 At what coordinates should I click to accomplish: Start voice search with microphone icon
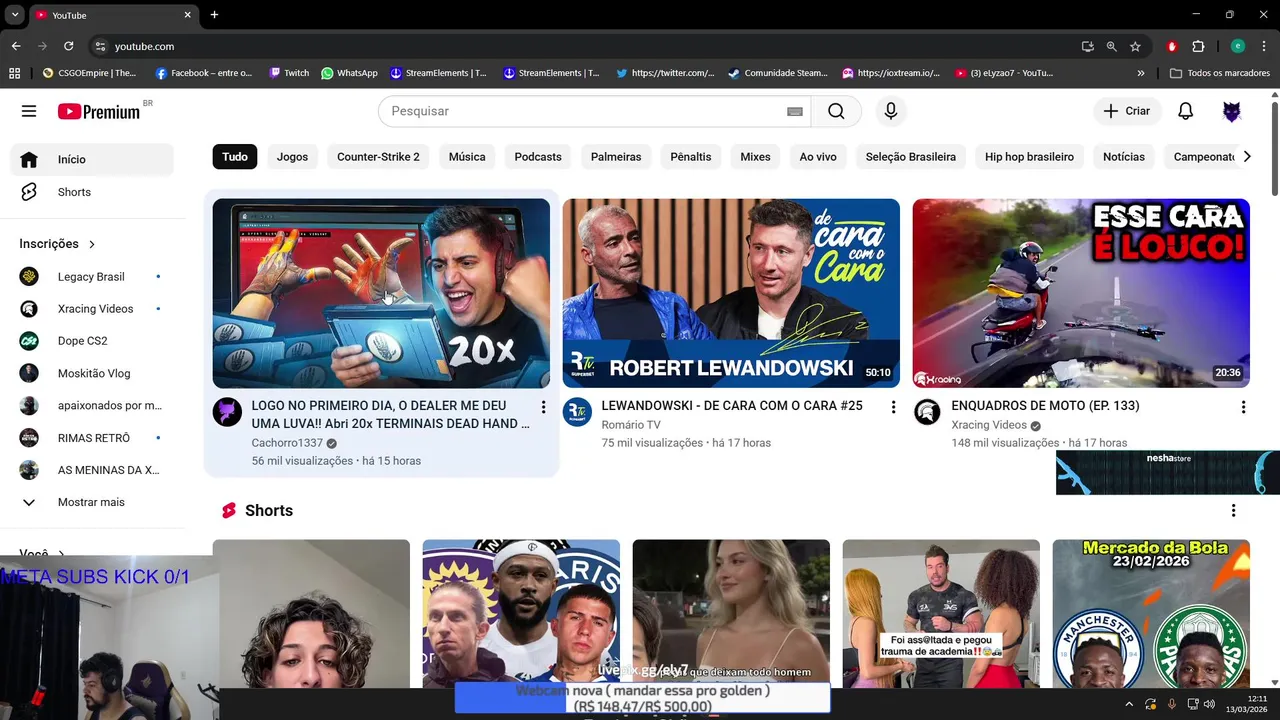[891, 111]
